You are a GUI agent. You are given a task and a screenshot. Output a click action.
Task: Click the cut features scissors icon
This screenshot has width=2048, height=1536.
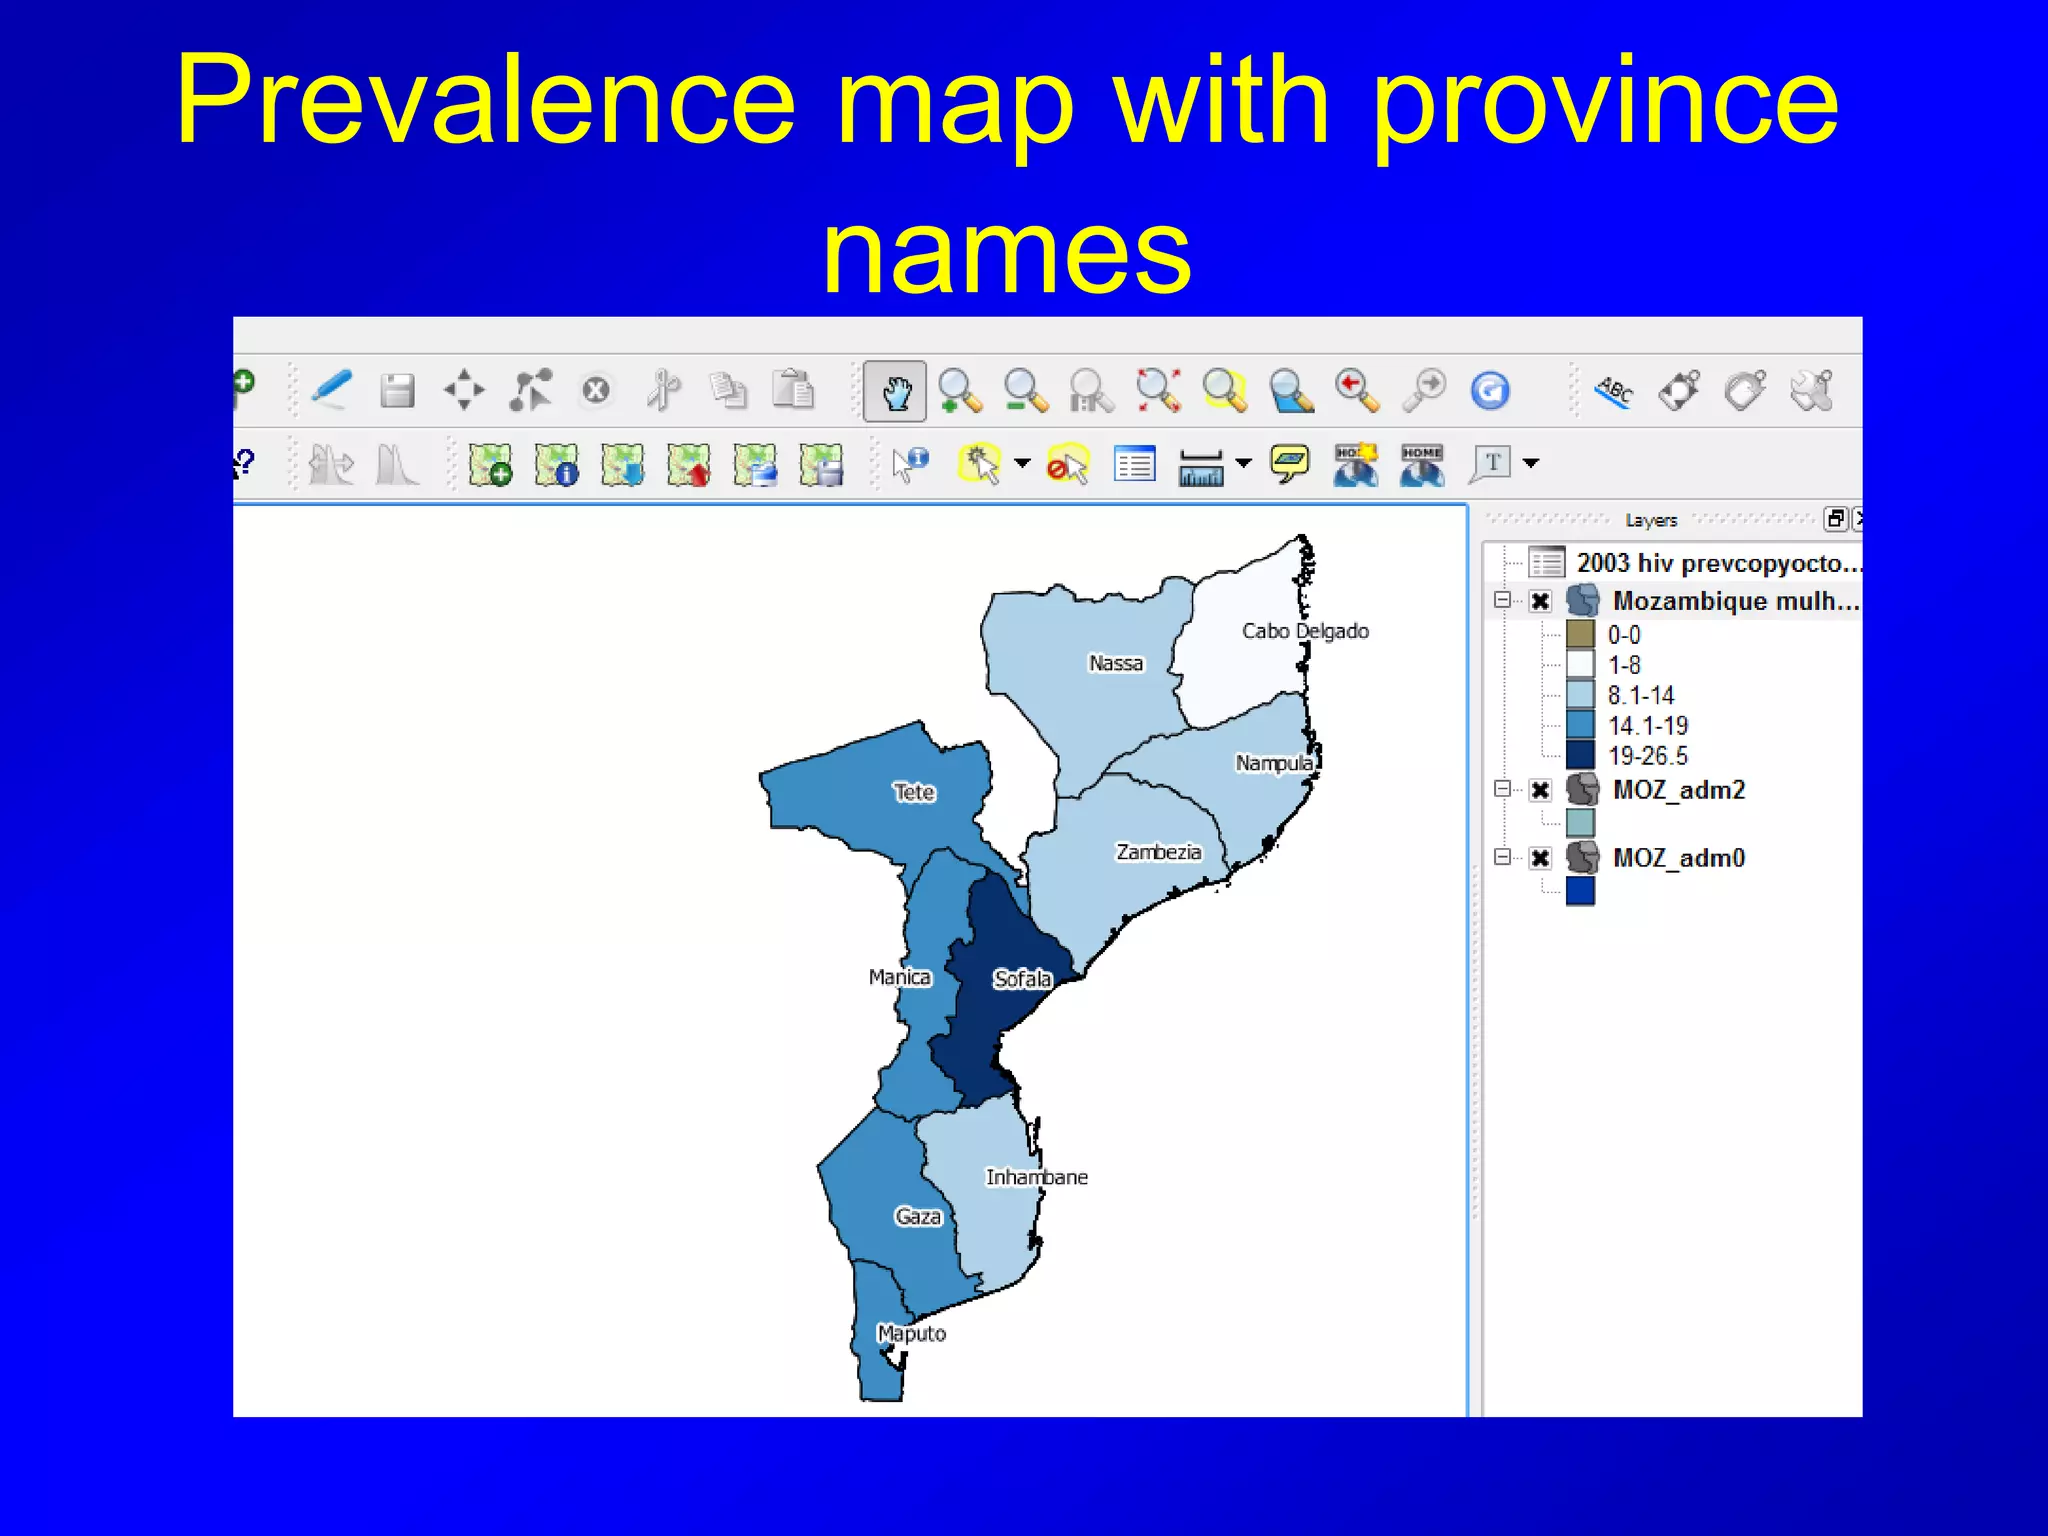click(663, 390)
